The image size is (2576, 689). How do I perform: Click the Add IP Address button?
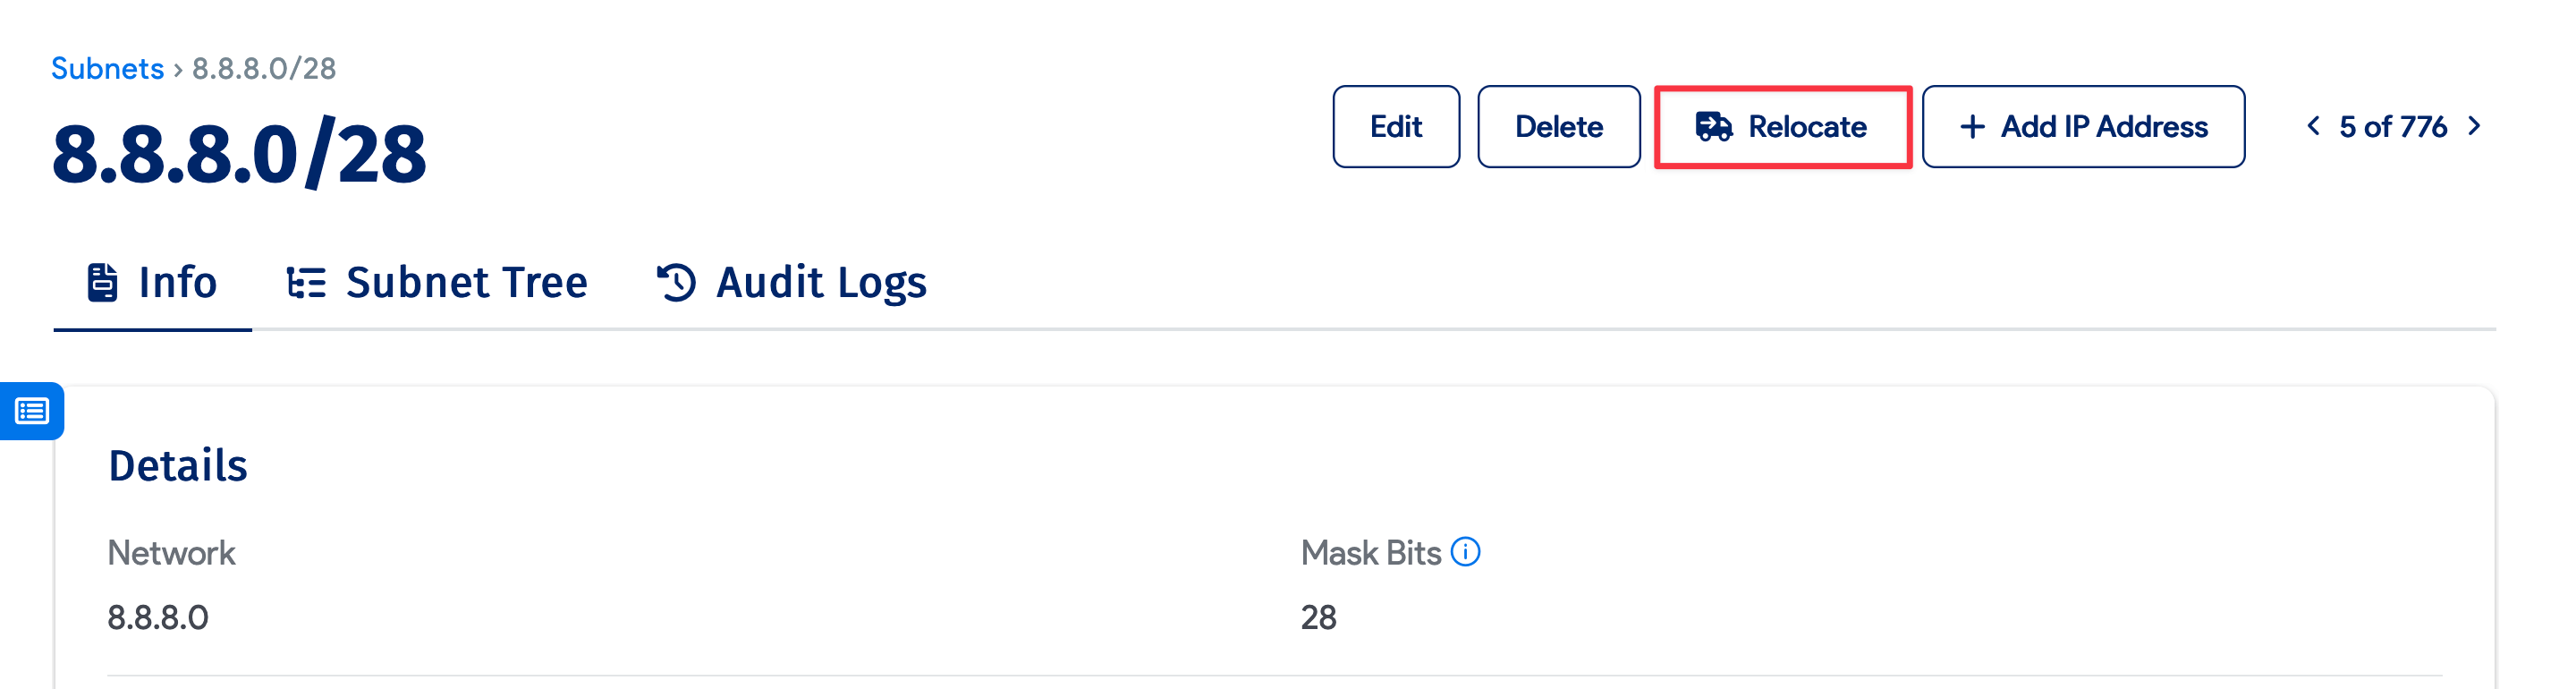pos(2103,127)
